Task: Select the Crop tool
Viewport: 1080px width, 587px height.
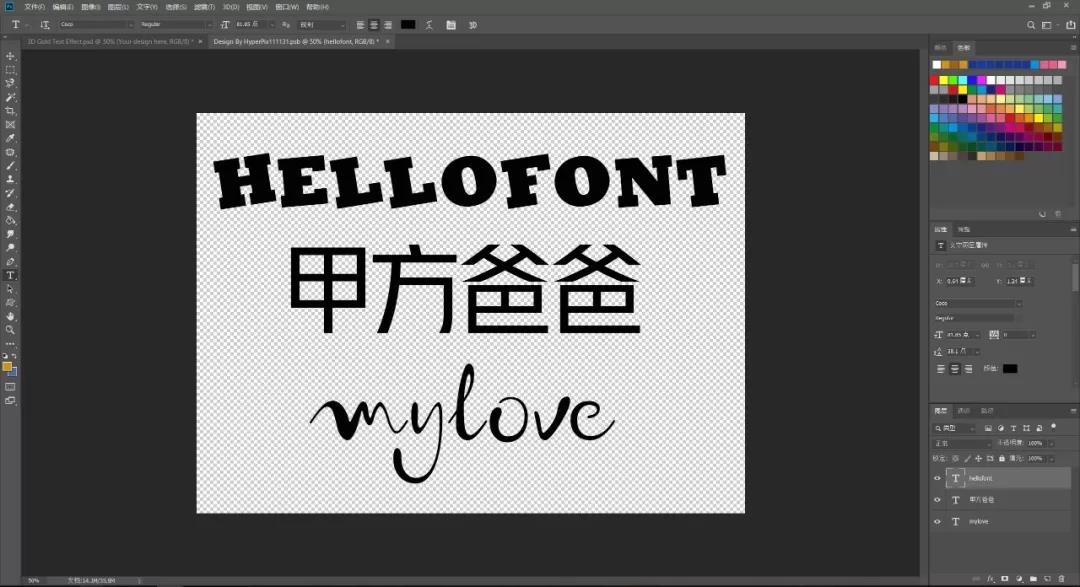Action: [x=10, y=111]
